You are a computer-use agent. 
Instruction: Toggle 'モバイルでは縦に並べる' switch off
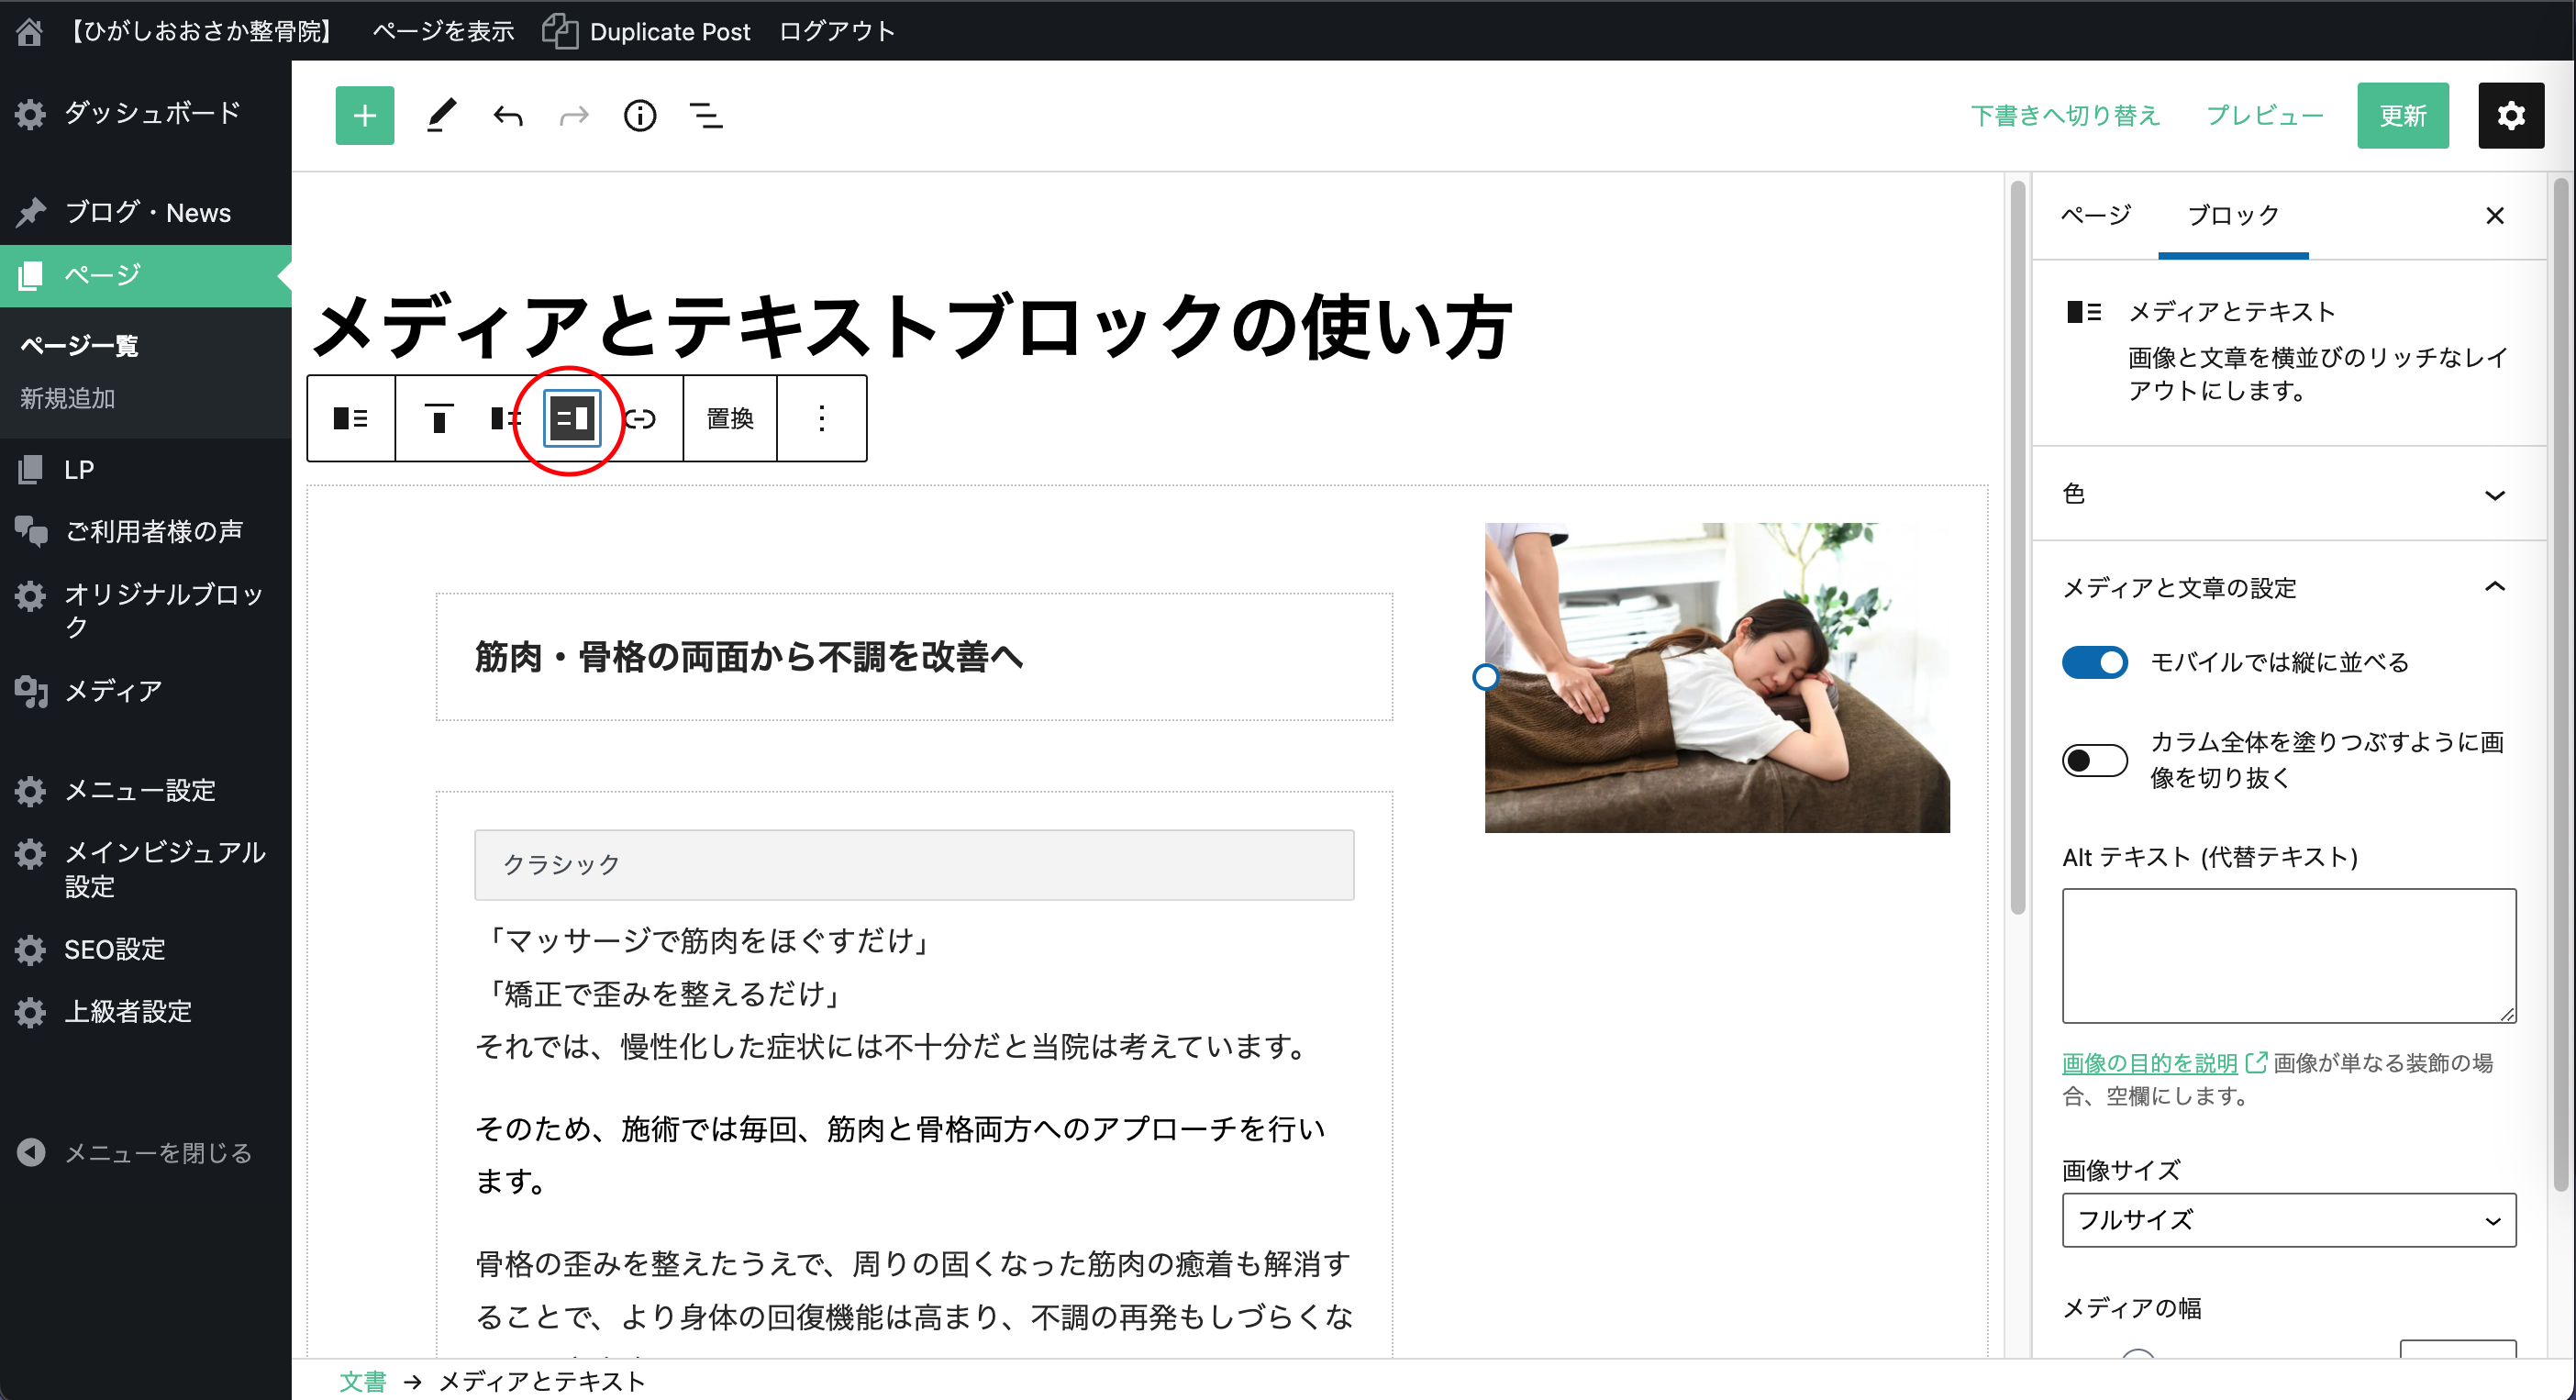[2094, 662]
